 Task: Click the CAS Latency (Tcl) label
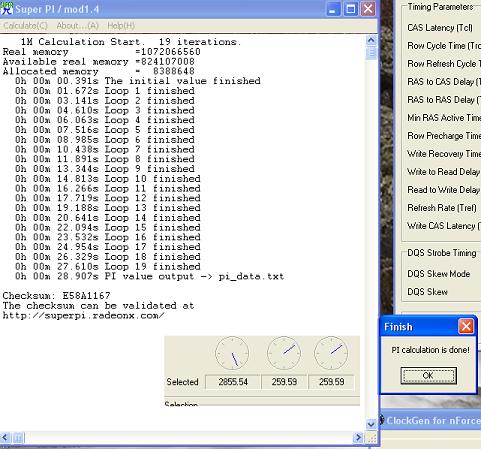click(x=440, y=28)
